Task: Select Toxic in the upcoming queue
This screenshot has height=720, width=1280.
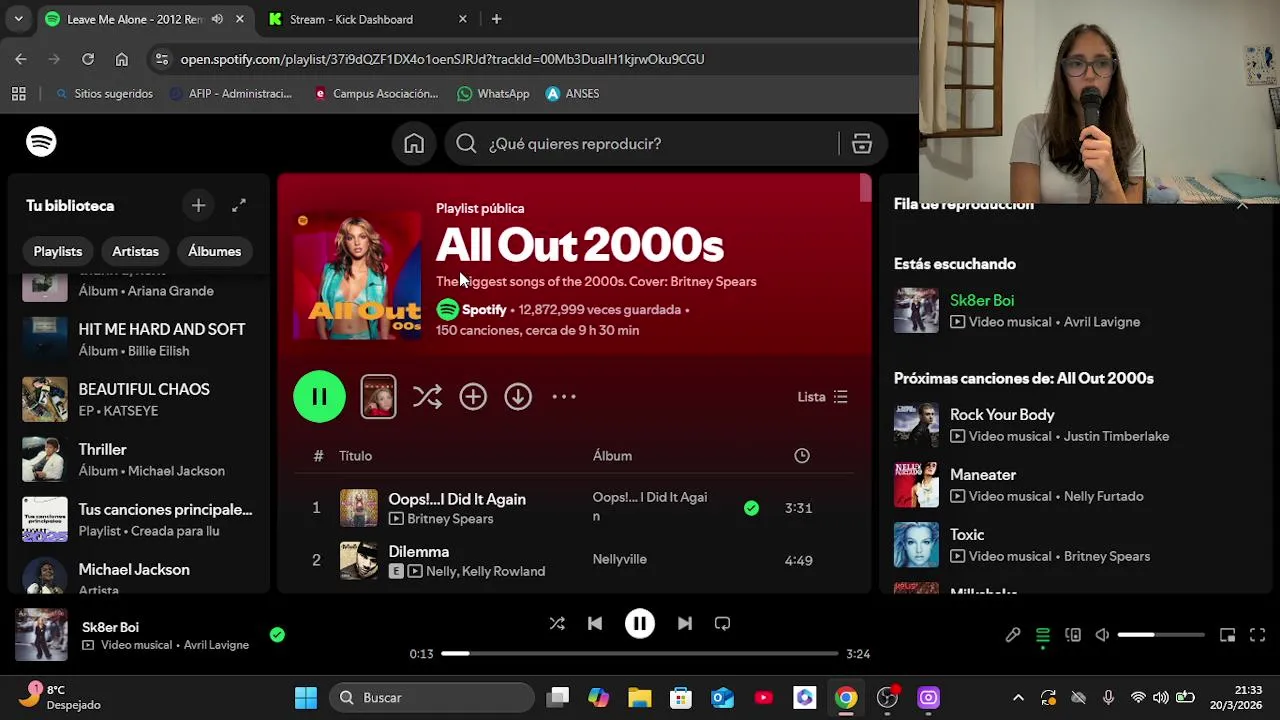Action: 967,535
